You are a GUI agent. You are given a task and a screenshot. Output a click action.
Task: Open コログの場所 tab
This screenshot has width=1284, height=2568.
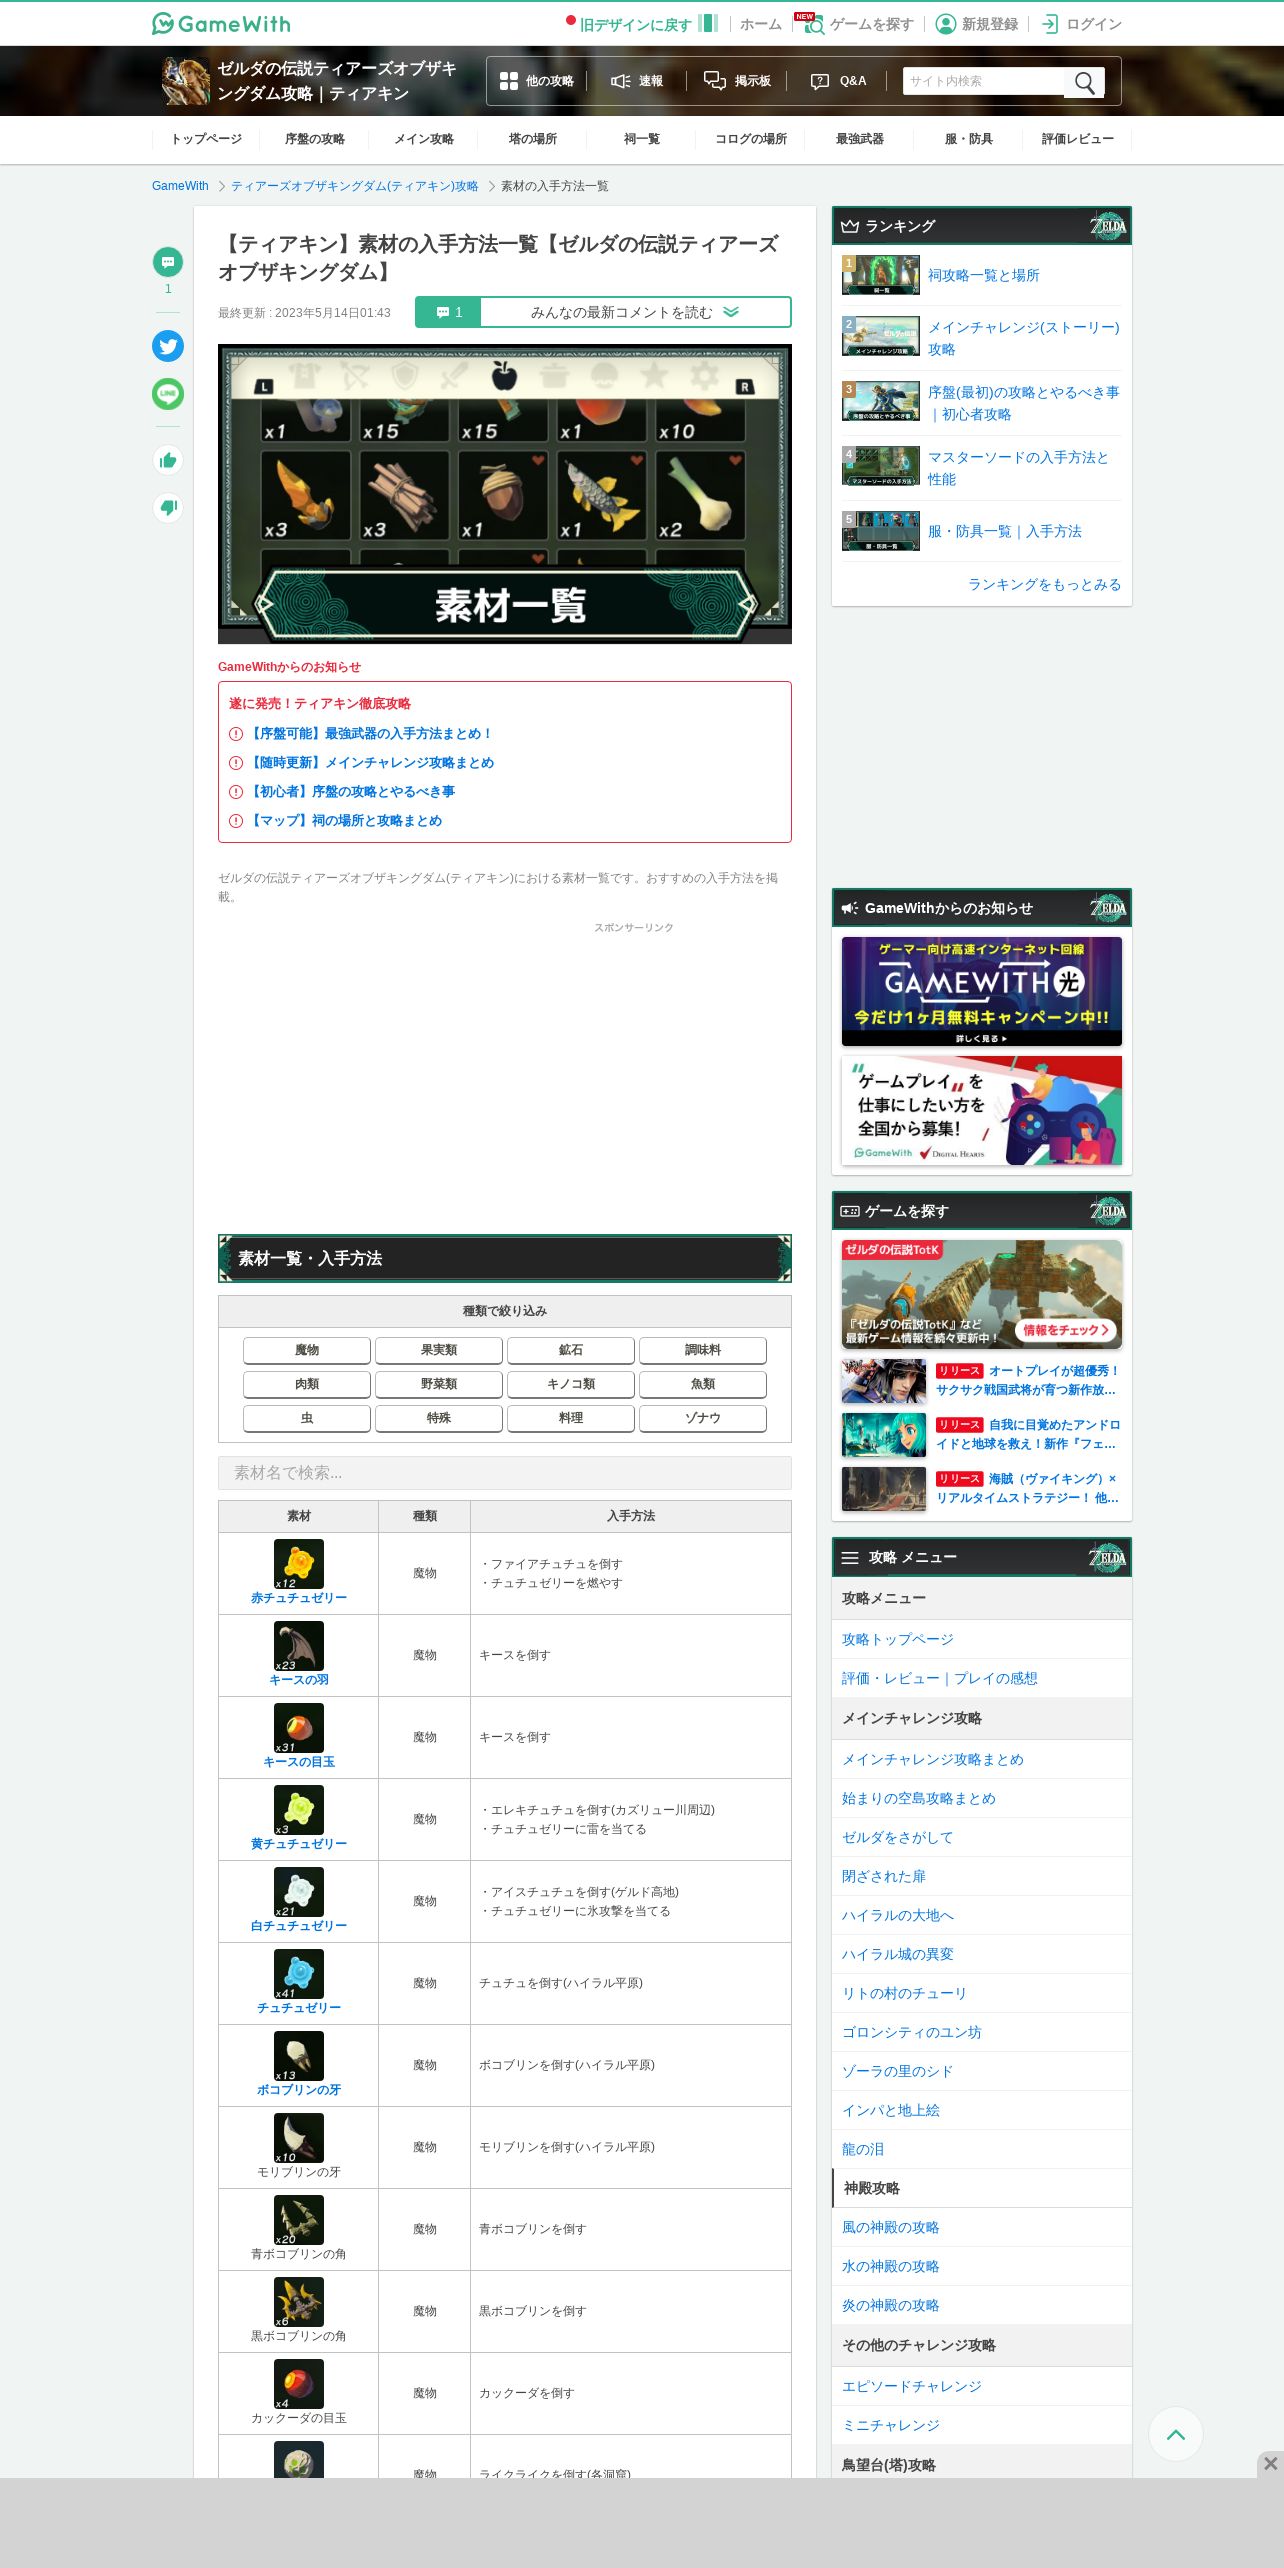coord(751,139)
